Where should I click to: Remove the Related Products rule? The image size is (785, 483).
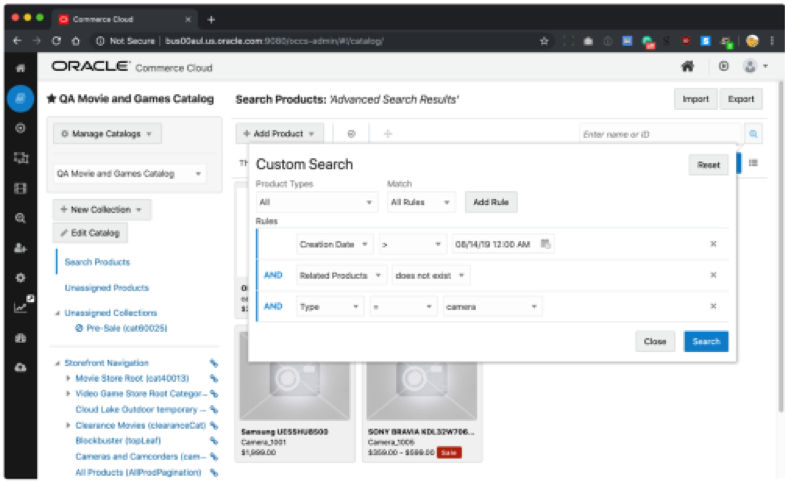[x=713, y=275]
